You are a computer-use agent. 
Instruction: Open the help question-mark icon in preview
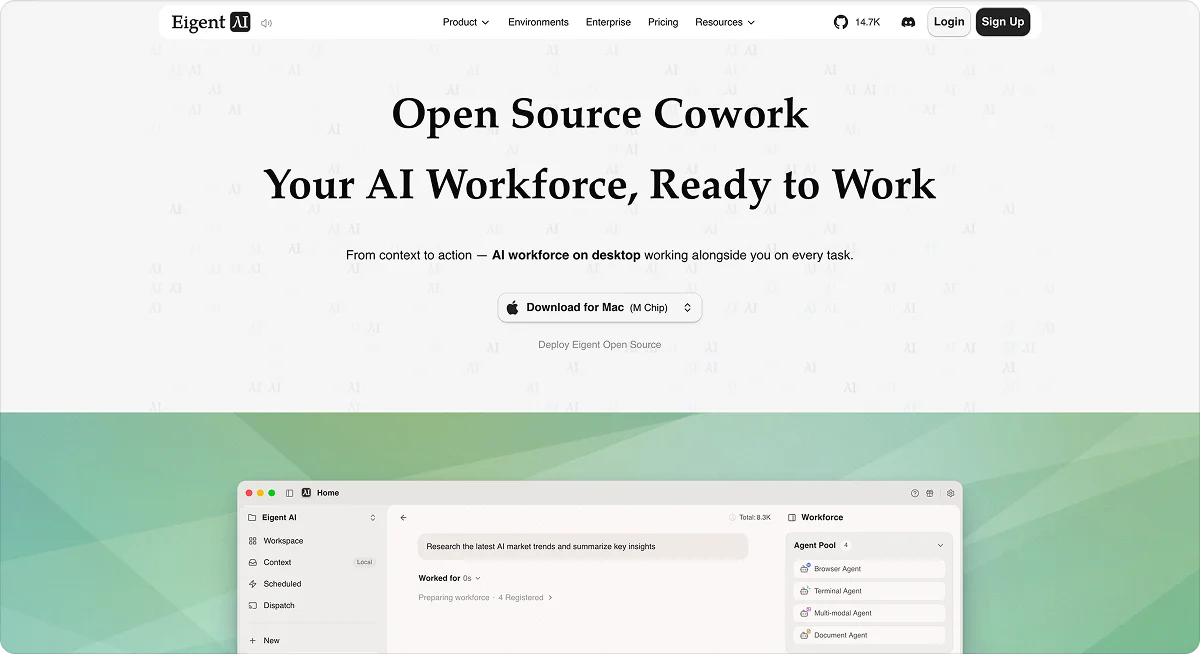(914, 493)
